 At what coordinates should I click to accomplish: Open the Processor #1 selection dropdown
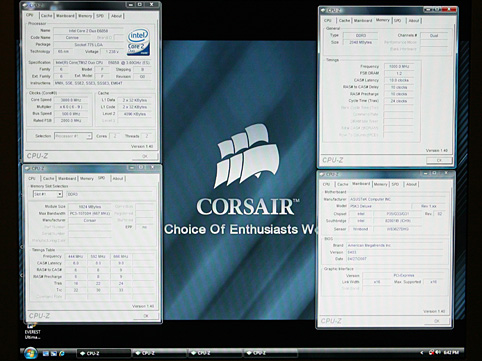coord(73,136)
